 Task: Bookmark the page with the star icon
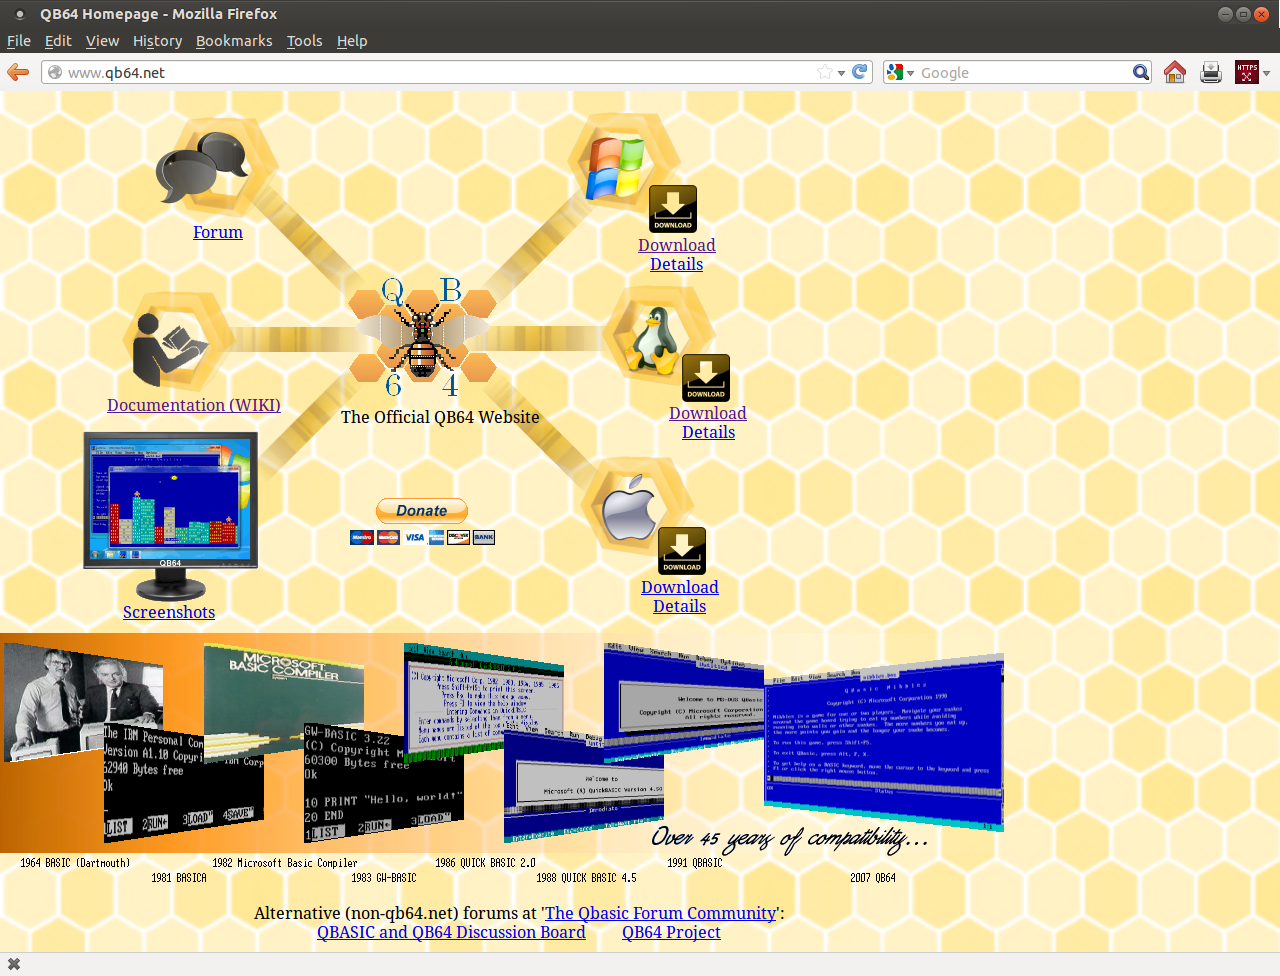(824, 72)
